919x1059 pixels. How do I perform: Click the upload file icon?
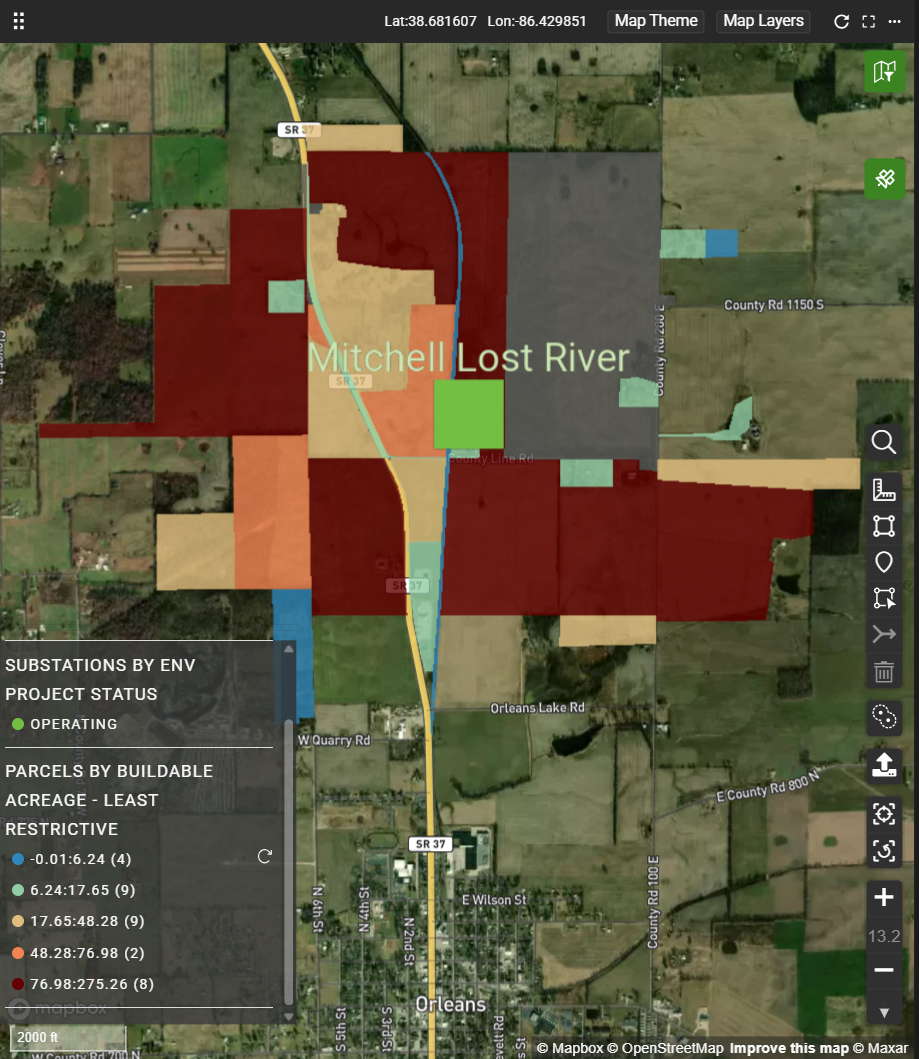click(x=883, y=765)
